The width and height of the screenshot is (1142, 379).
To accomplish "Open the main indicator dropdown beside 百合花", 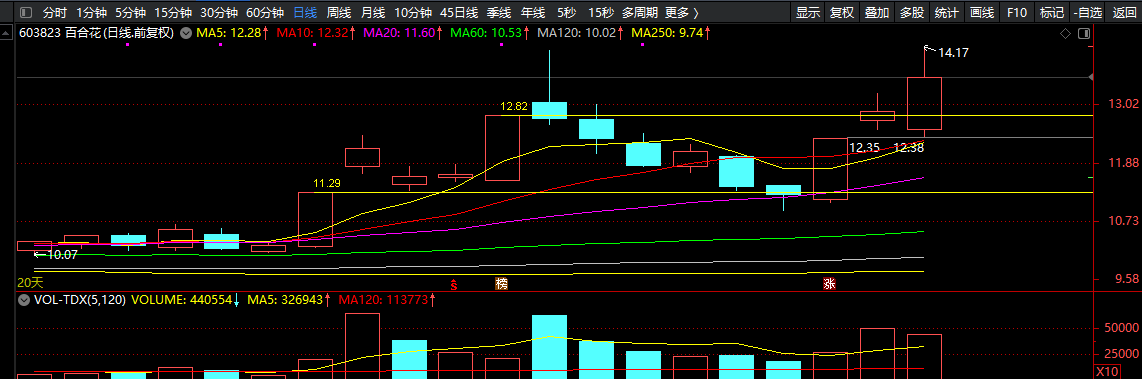I will tap(186, 33).
